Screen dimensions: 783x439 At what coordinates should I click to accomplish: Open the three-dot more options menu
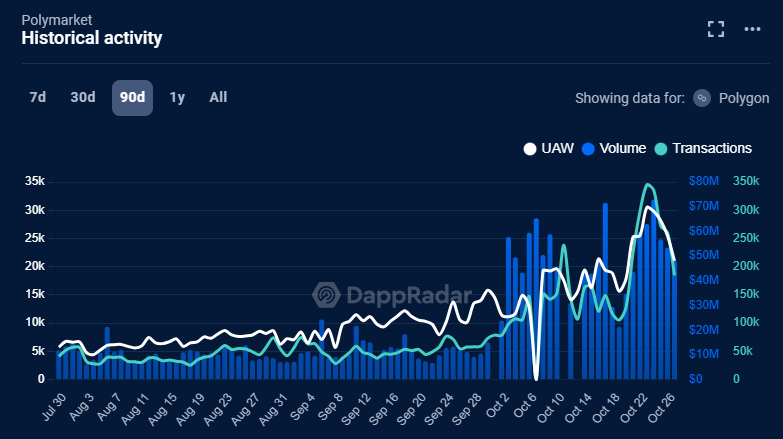coord(752,29)
